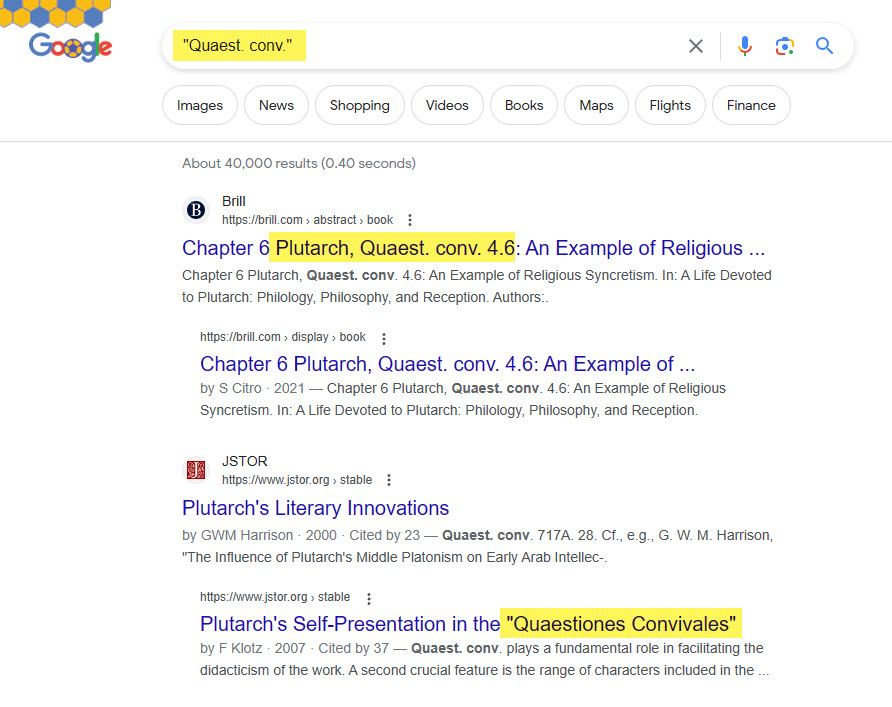Open the indented 'Chapter 6 Plutarch... An Example of ...' link
Screen dimensions: 892x707
click(447, 364)
